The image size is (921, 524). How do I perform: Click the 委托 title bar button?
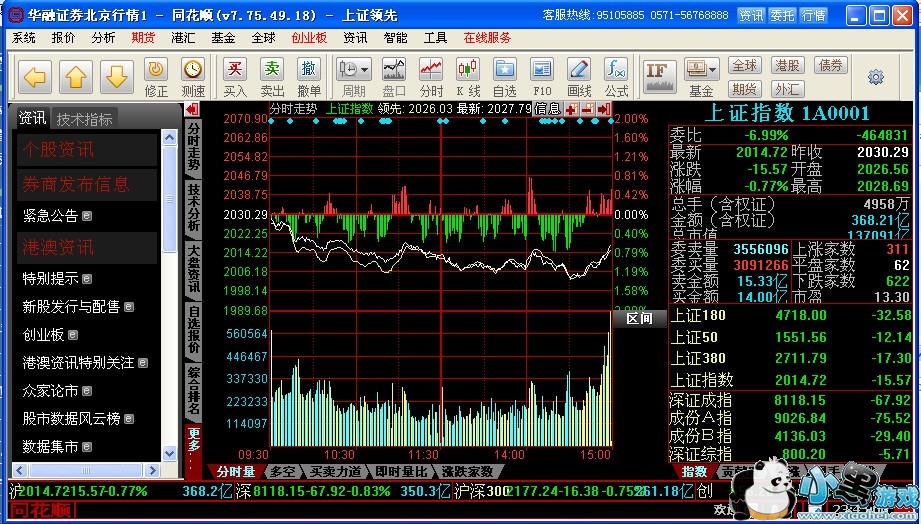[782, 15]
